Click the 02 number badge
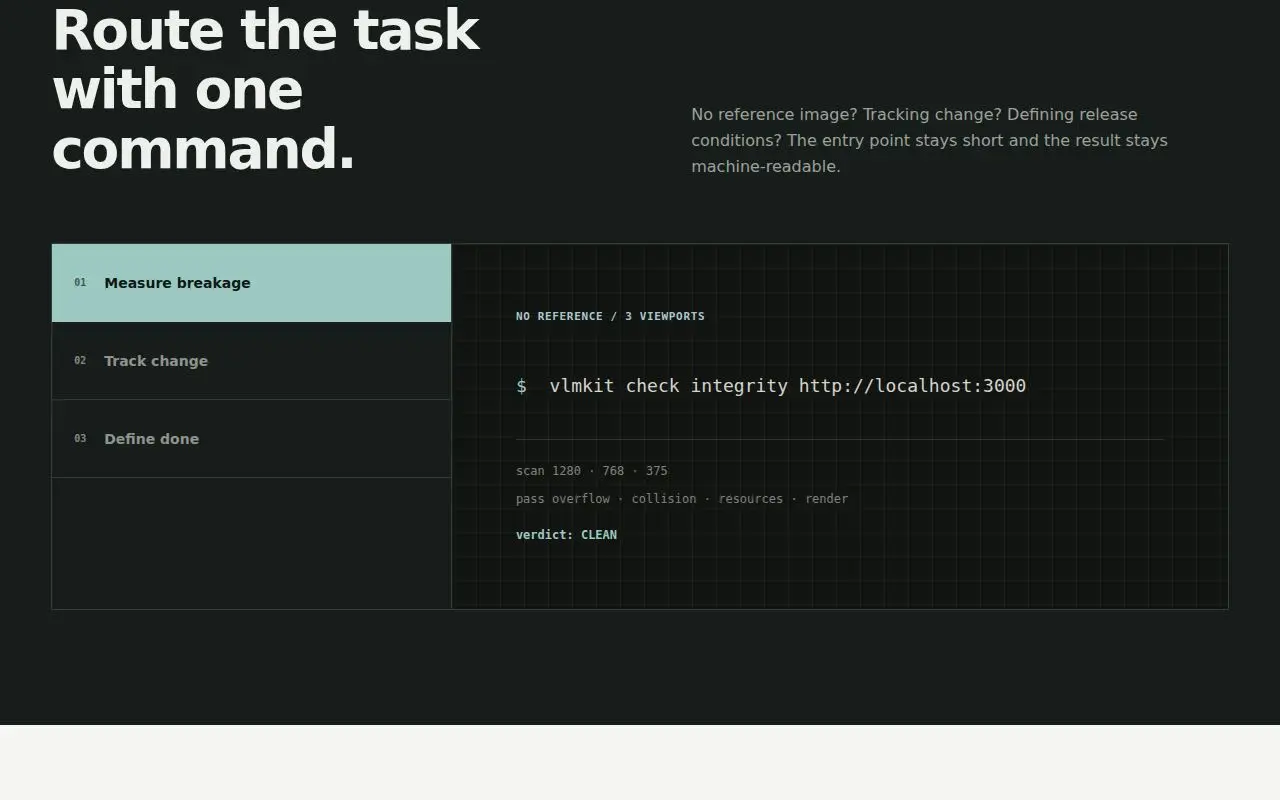Screen dimensions: 1280x800 pos(80,361)
